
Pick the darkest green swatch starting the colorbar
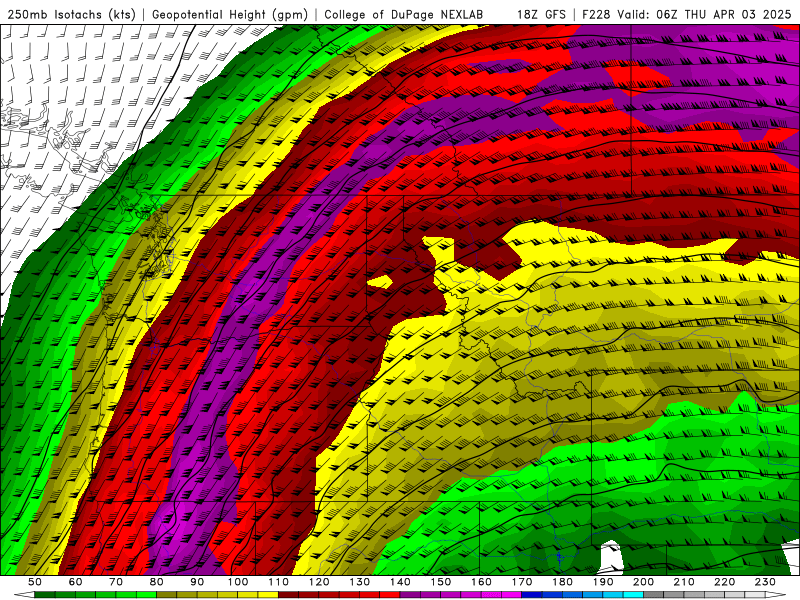click(44, 595)
